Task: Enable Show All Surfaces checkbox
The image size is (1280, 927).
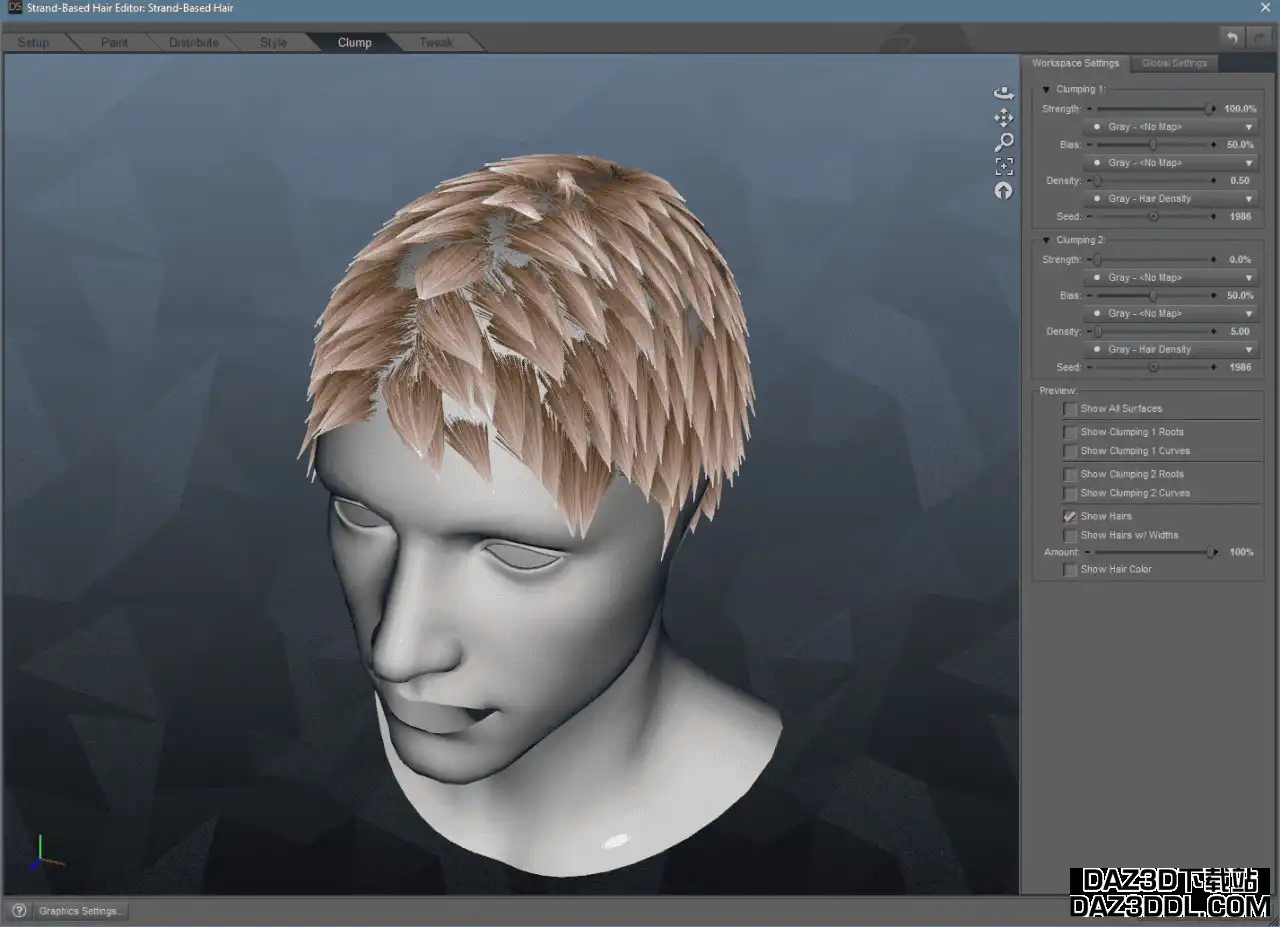Action: click(1070, 409)
